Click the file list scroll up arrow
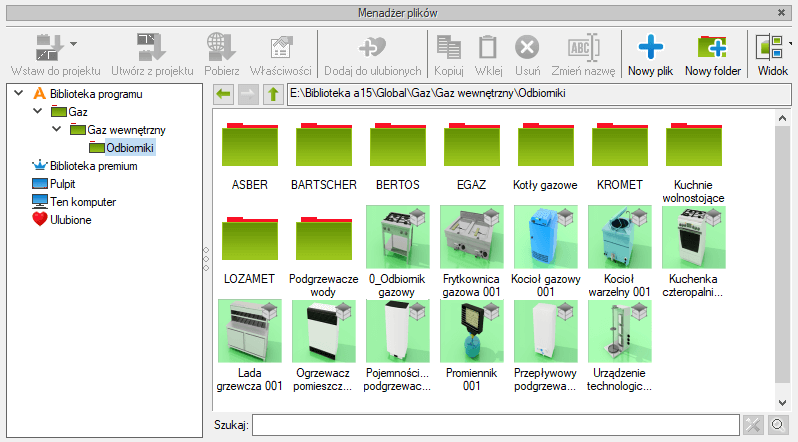Image resolution: width=798 pixels, height=442 pixels. pos(782,118)
